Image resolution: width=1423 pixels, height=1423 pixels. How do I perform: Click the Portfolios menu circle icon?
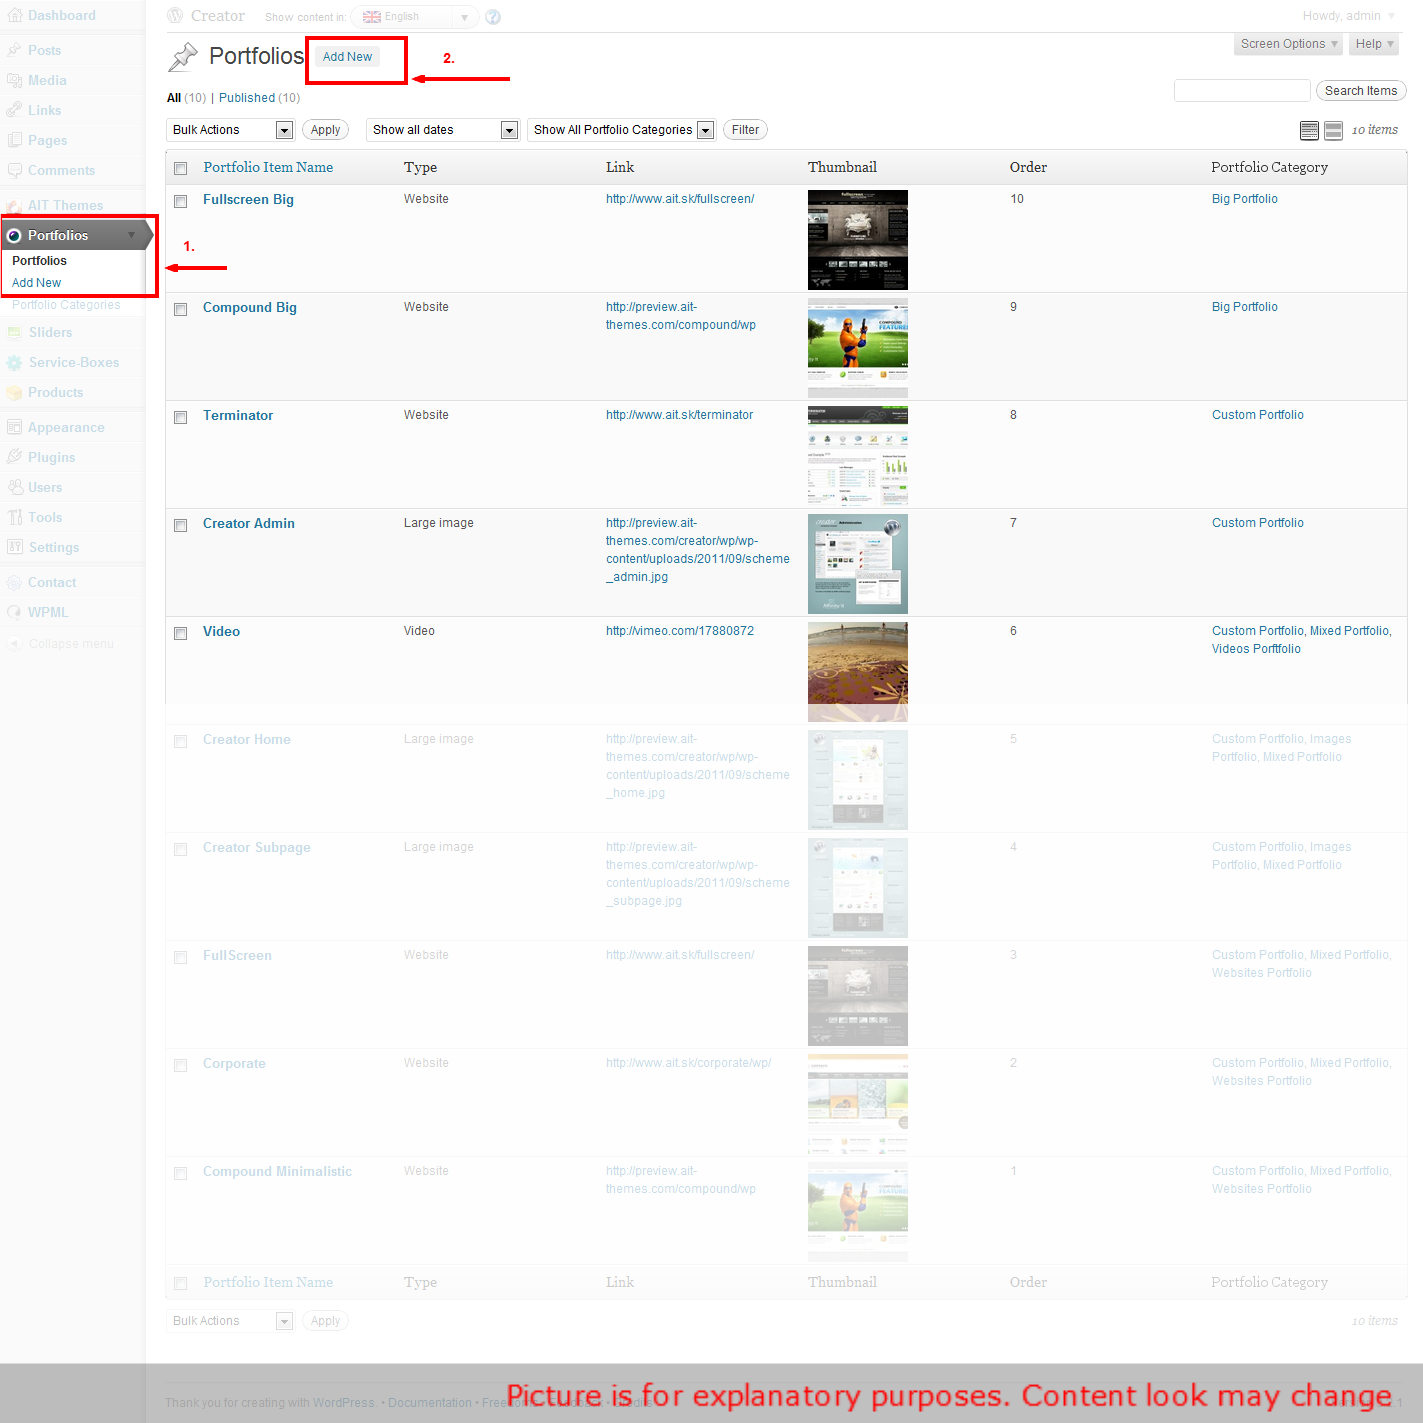[14, 236]
